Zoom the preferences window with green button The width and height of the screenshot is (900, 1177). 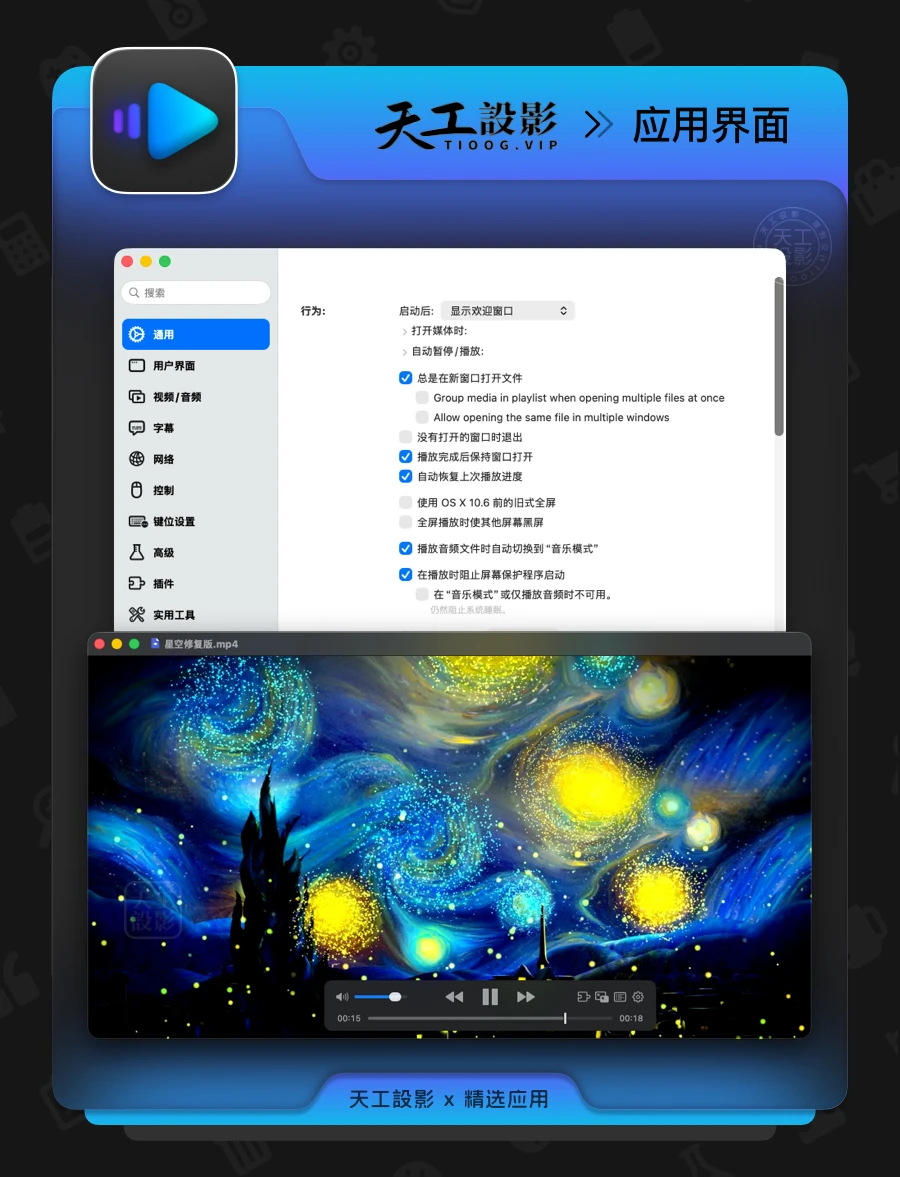(165, 261)
